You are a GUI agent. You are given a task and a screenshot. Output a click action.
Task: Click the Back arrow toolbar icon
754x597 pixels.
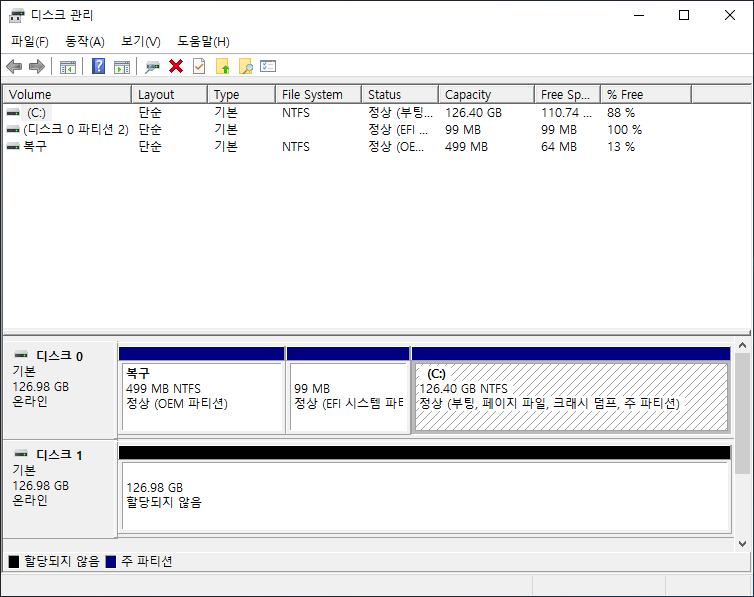pyautogui.click(x=14, y=66)
